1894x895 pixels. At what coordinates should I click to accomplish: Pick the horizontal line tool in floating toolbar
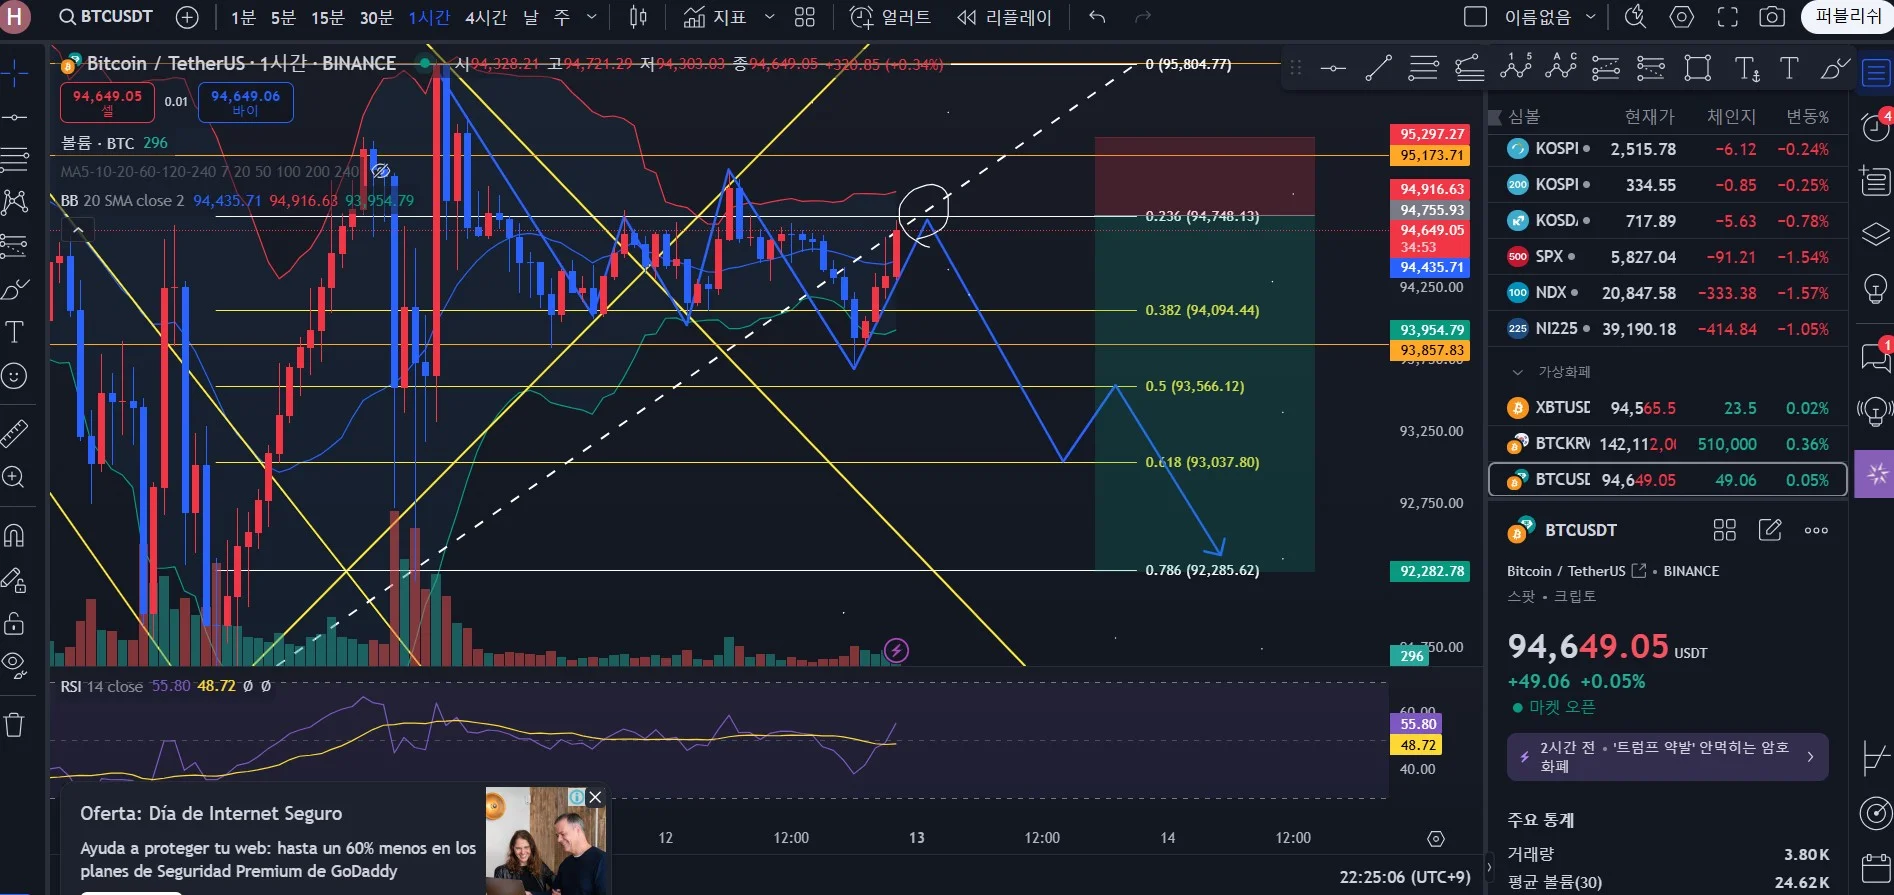pos(1333,68)
